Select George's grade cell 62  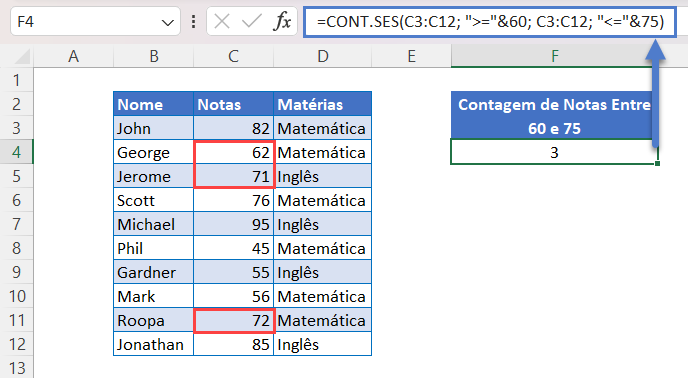pos(233,152)
